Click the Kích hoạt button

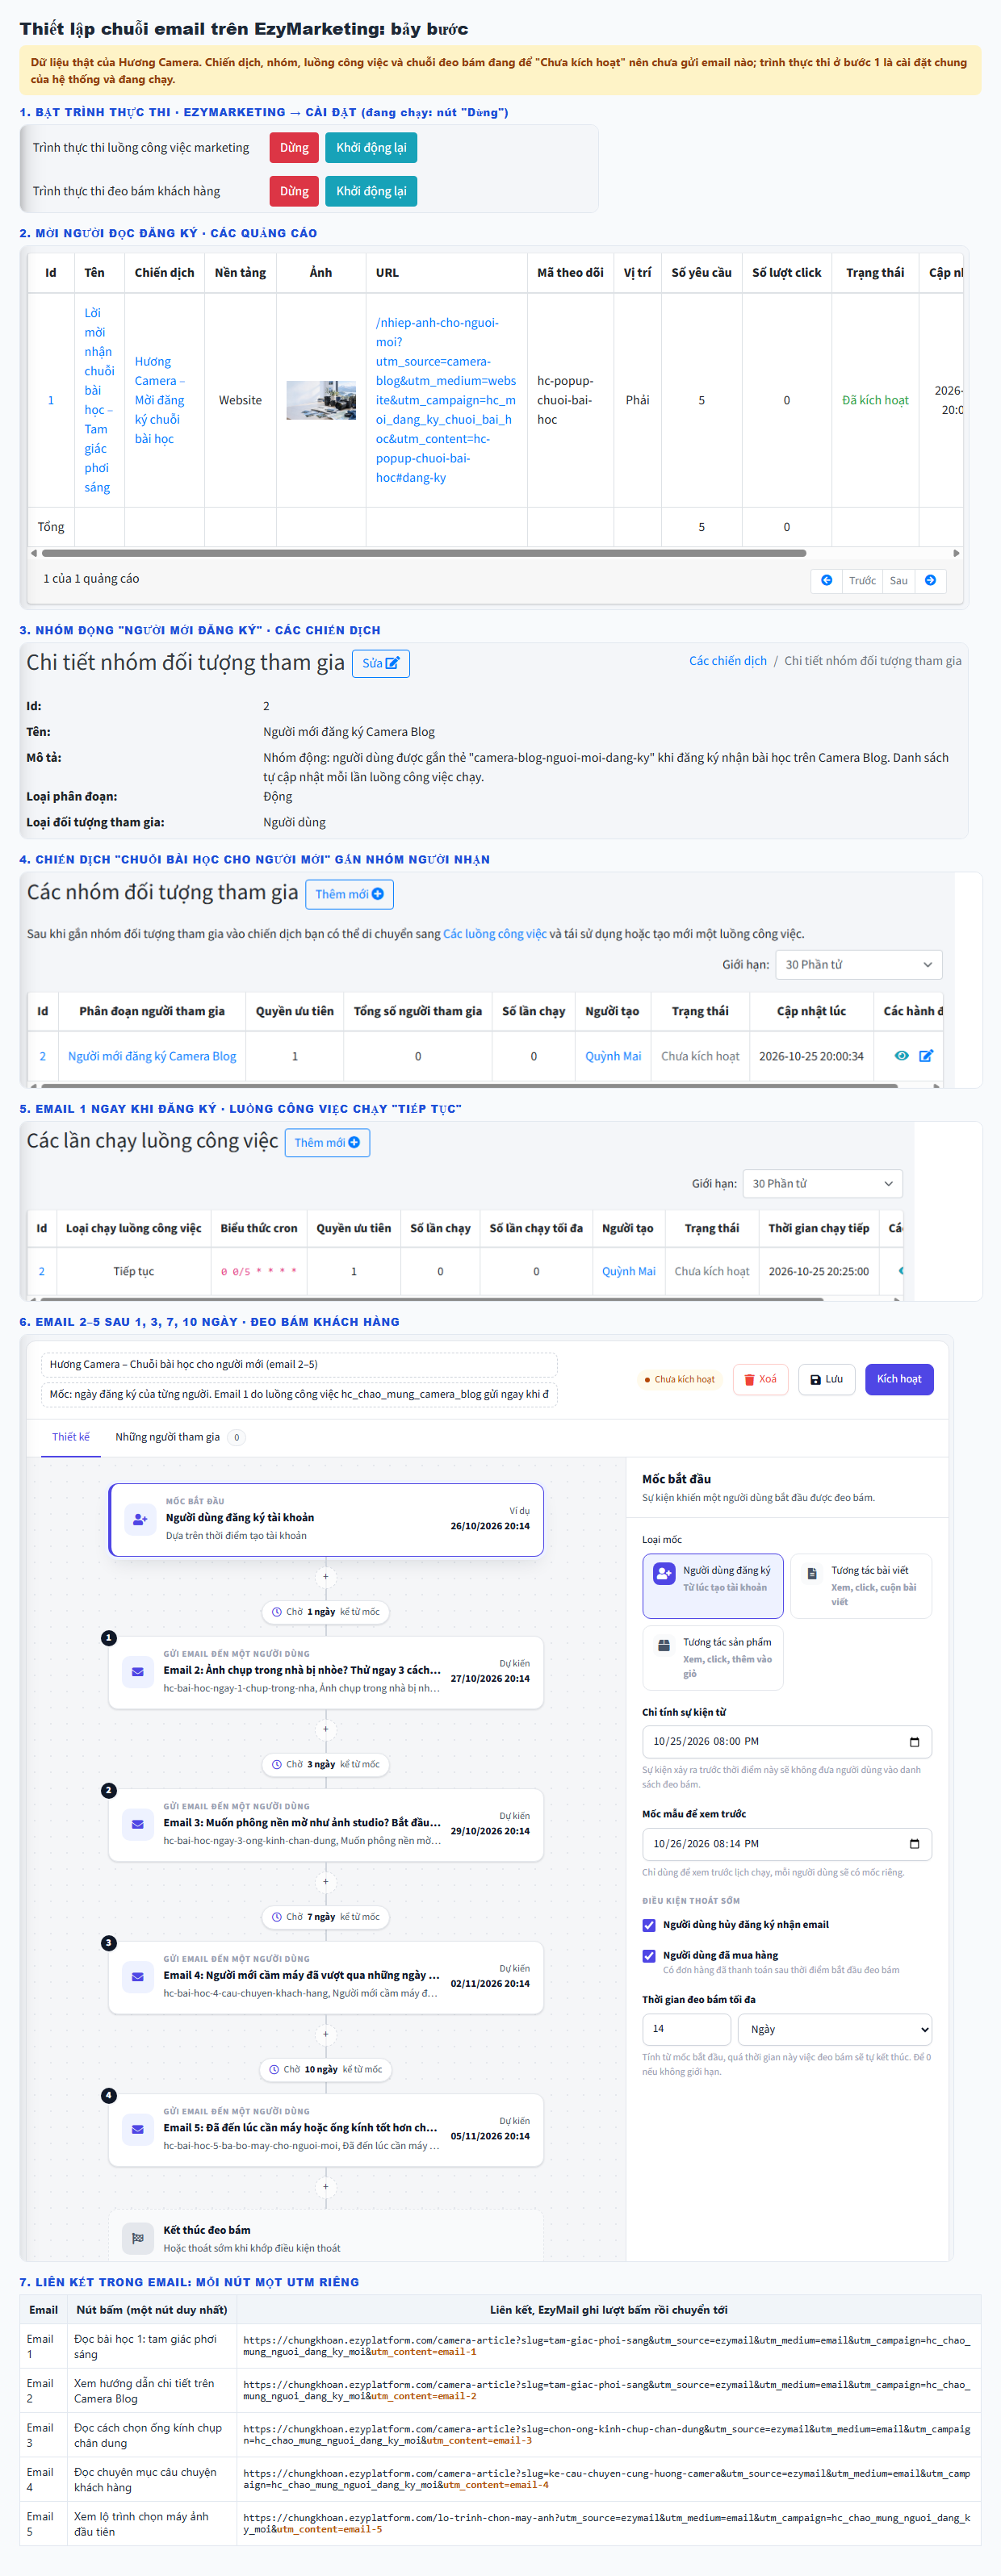click(899, 1379)
